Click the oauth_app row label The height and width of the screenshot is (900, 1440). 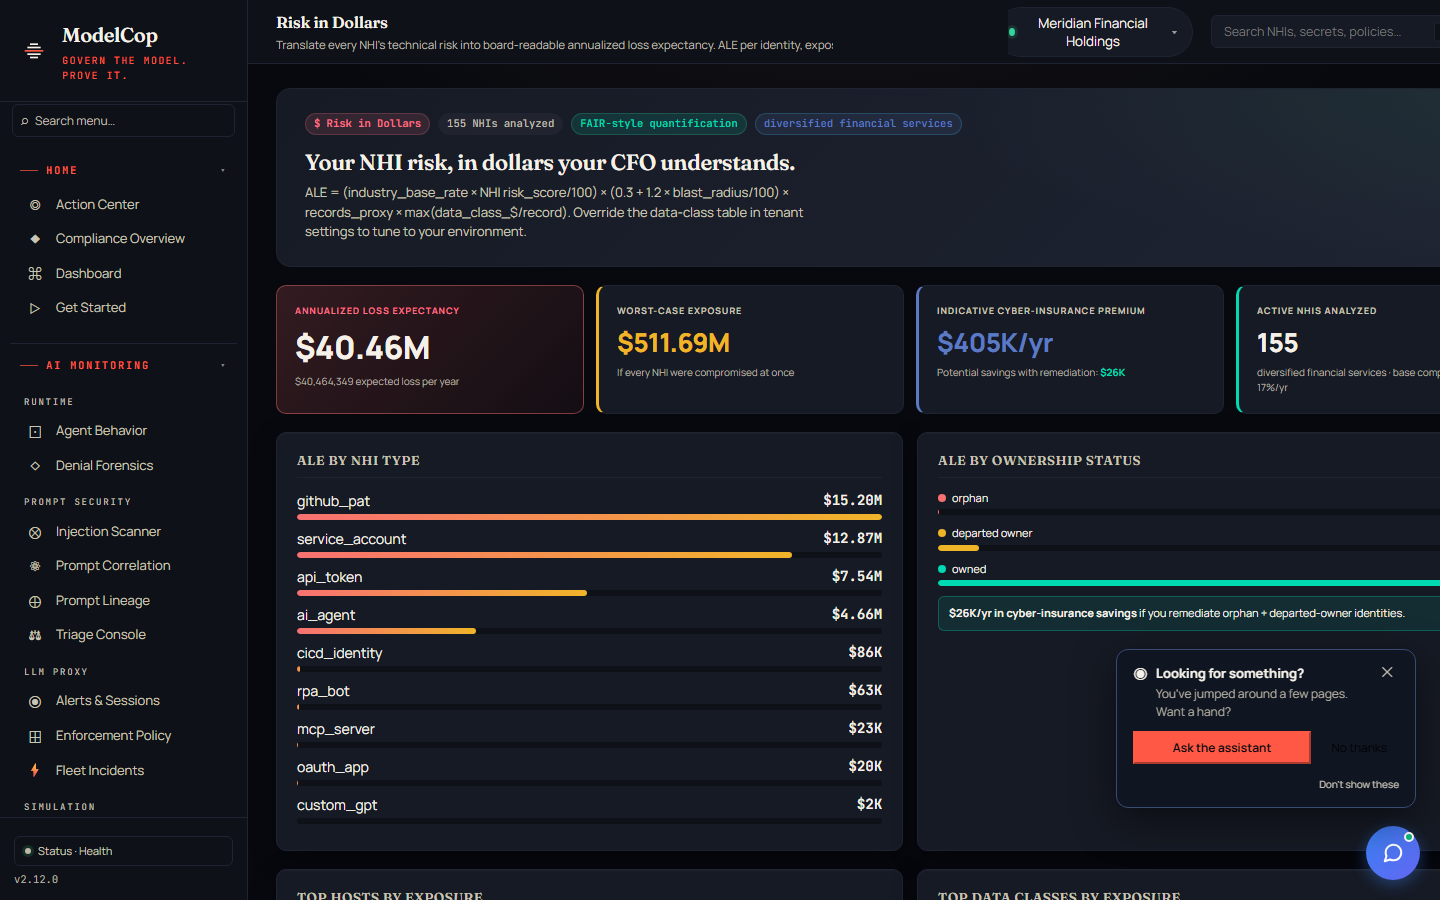point(333,767)
